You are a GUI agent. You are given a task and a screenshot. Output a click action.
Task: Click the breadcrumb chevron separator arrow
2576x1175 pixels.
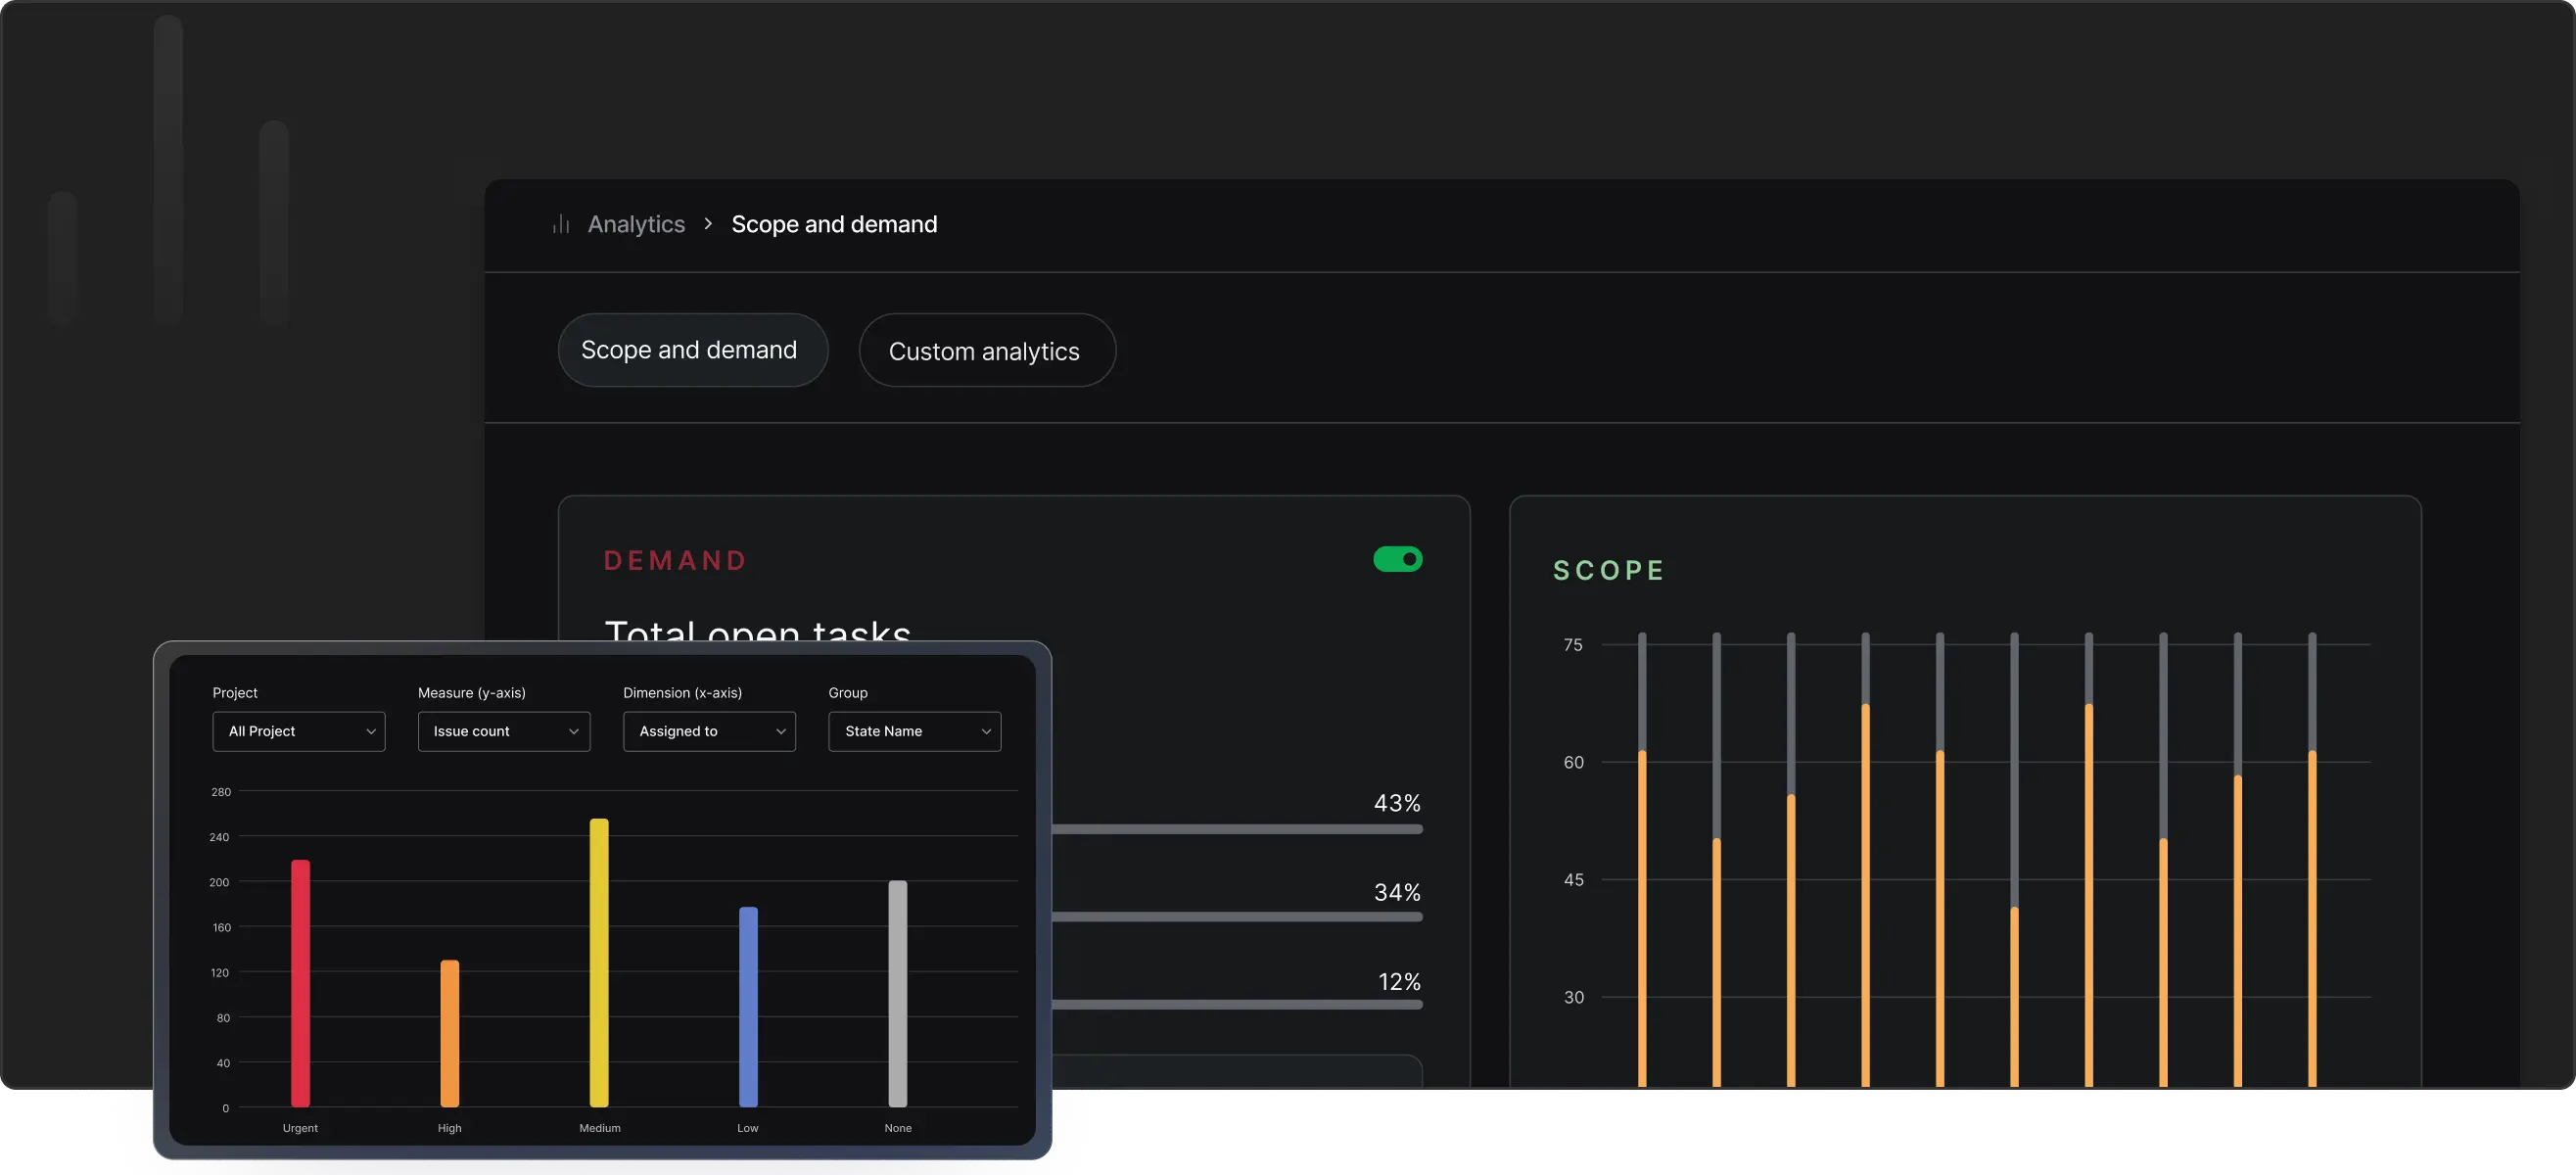click(x=708, y=224)
